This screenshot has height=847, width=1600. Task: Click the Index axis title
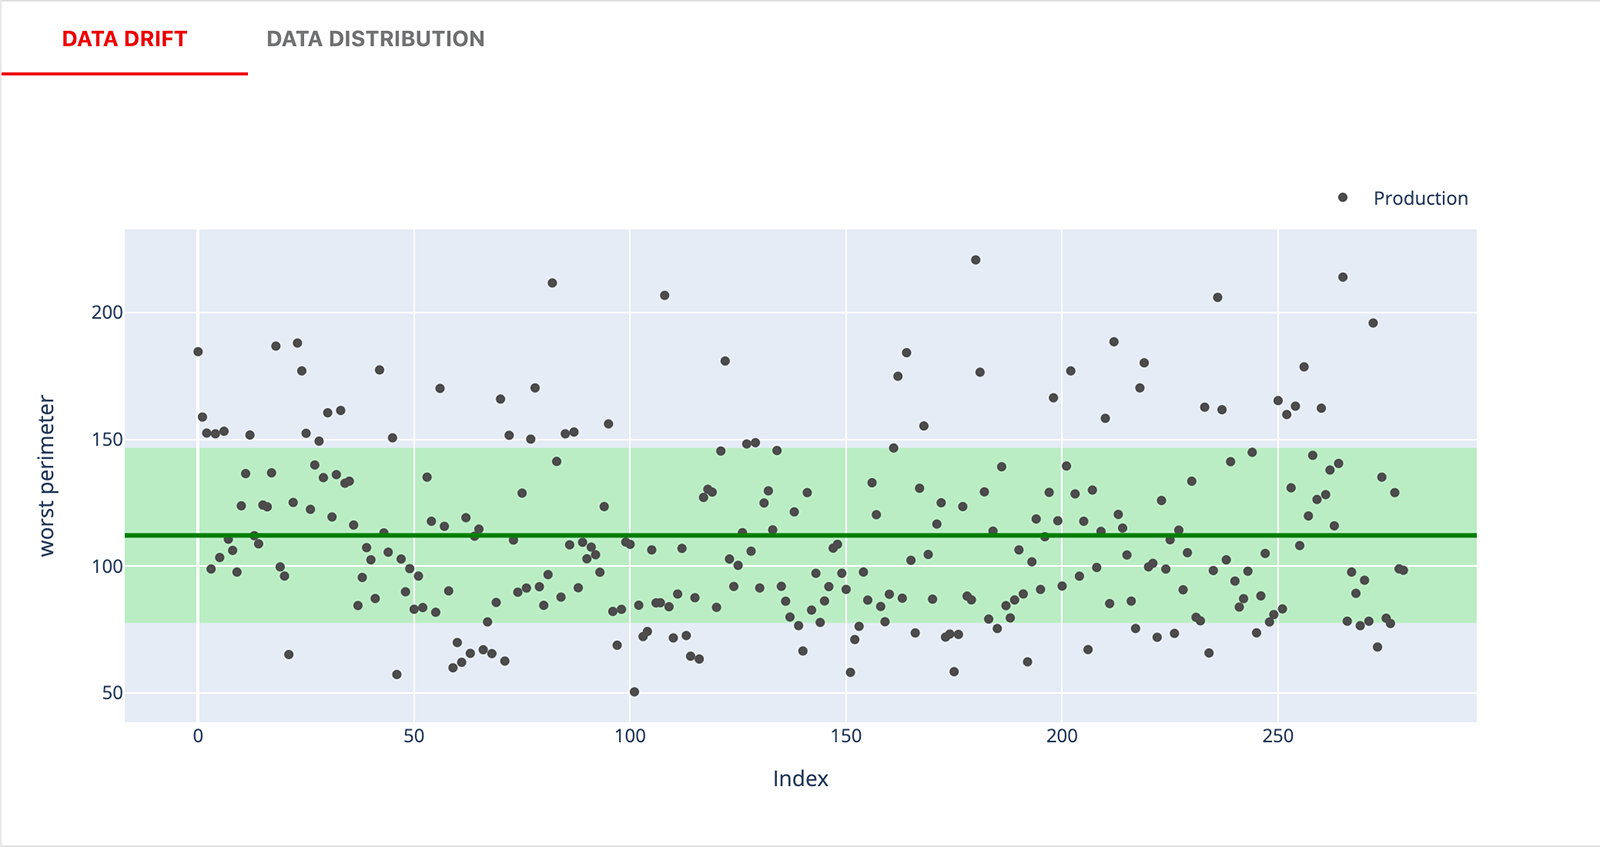[x=800, y=778]
